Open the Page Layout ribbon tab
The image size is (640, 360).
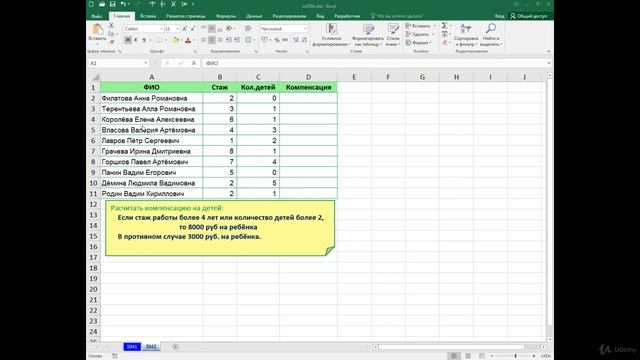186,16
